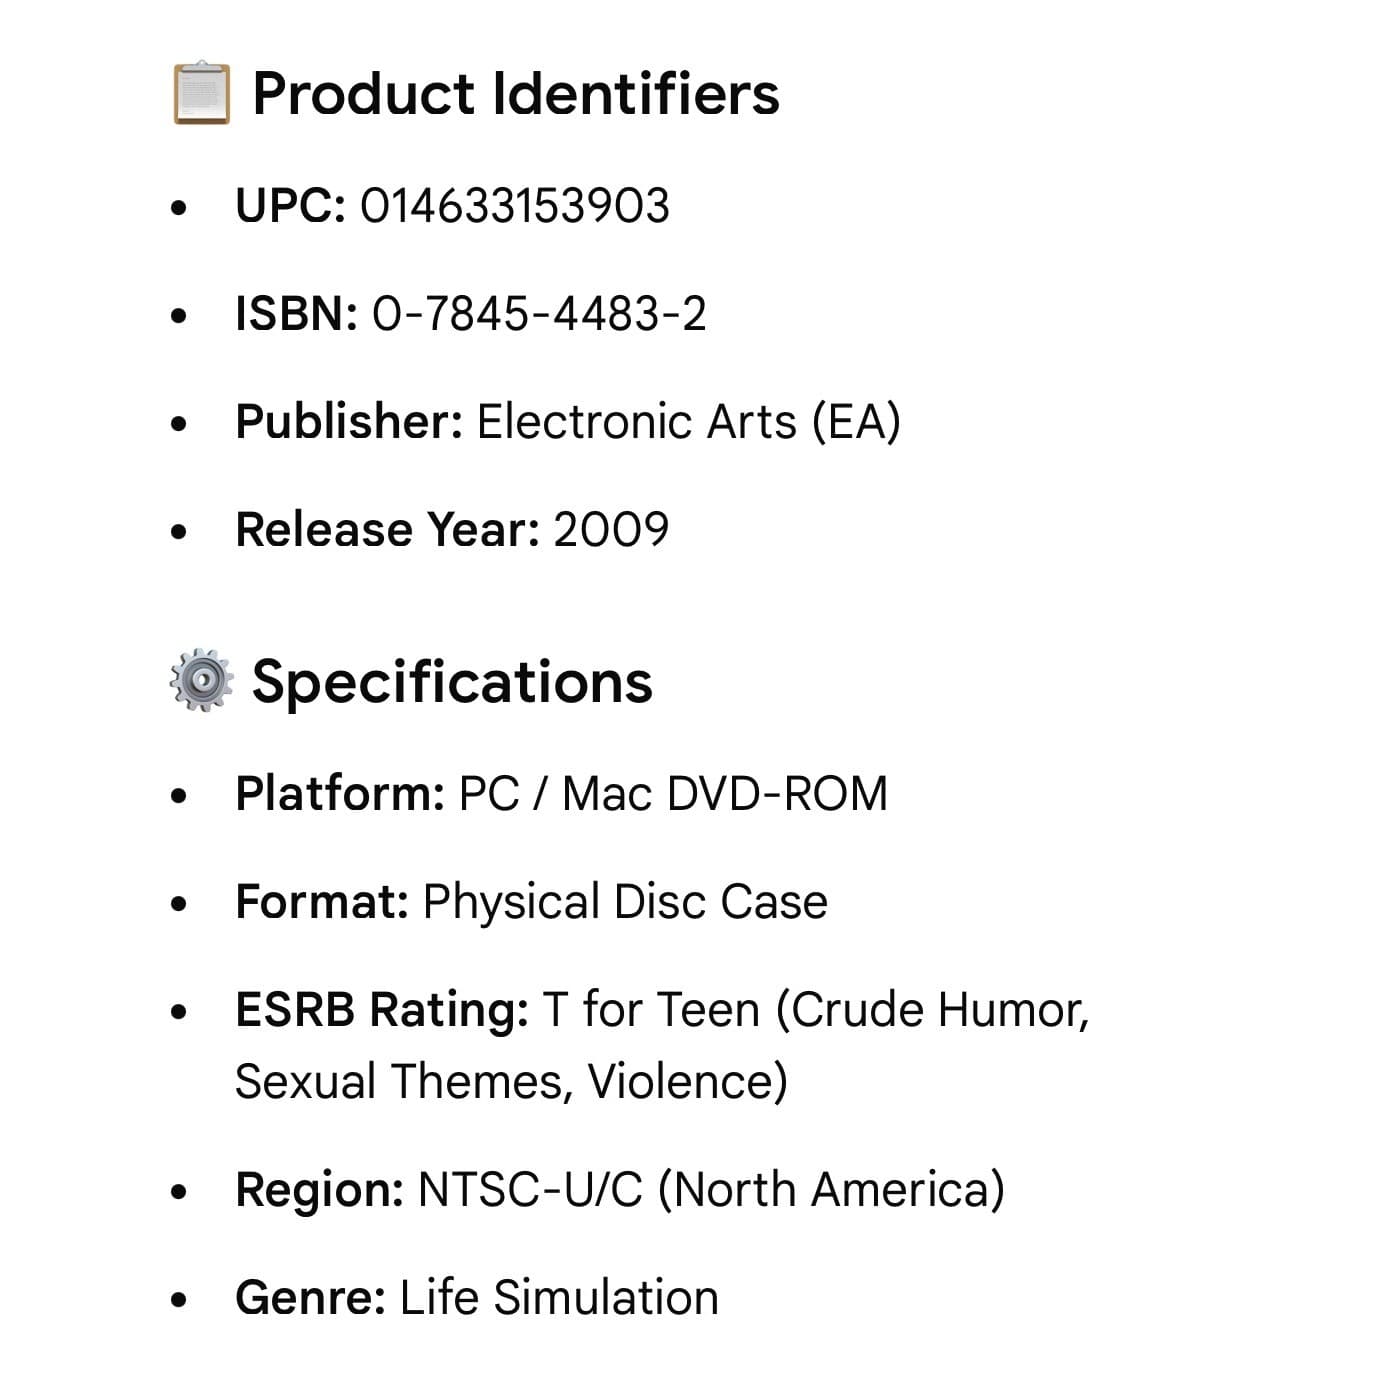Click the Format label
This screenshot has width=1386, height=1386.
tap(322, 902)
